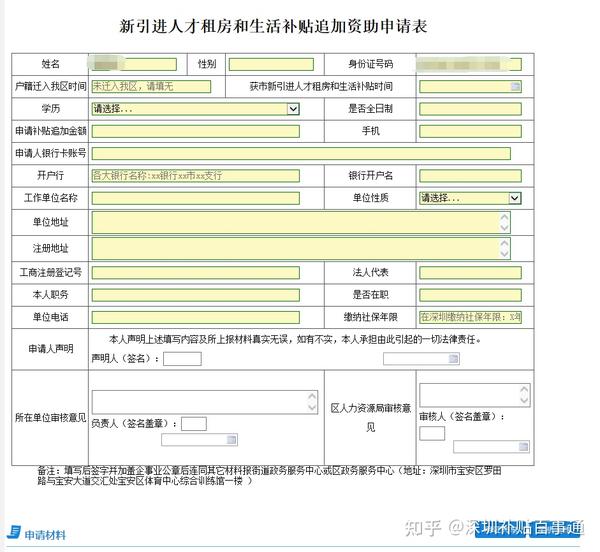600x552 pixels.
Task: Select the 学历 combo box
Action: point(196,109)
